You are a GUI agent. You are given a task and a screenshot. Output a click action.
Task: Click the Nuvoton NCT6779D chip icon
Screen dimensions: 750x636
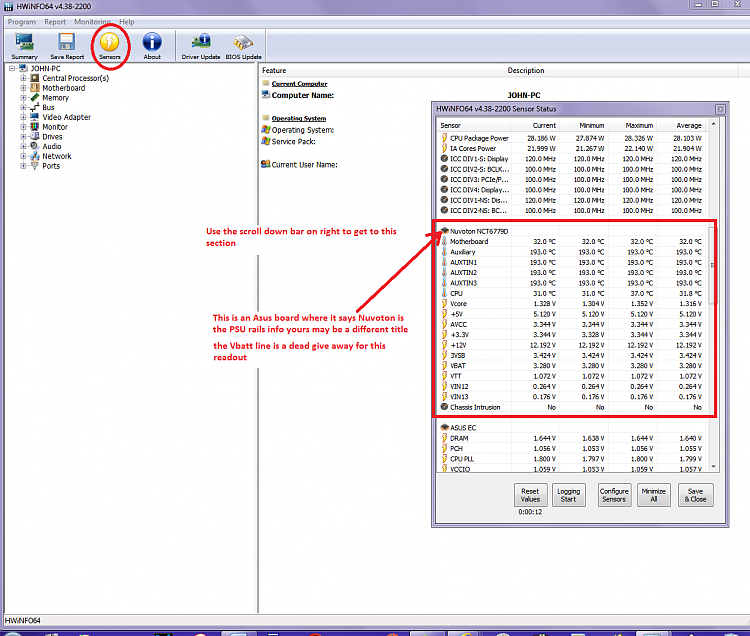[444, 230]
